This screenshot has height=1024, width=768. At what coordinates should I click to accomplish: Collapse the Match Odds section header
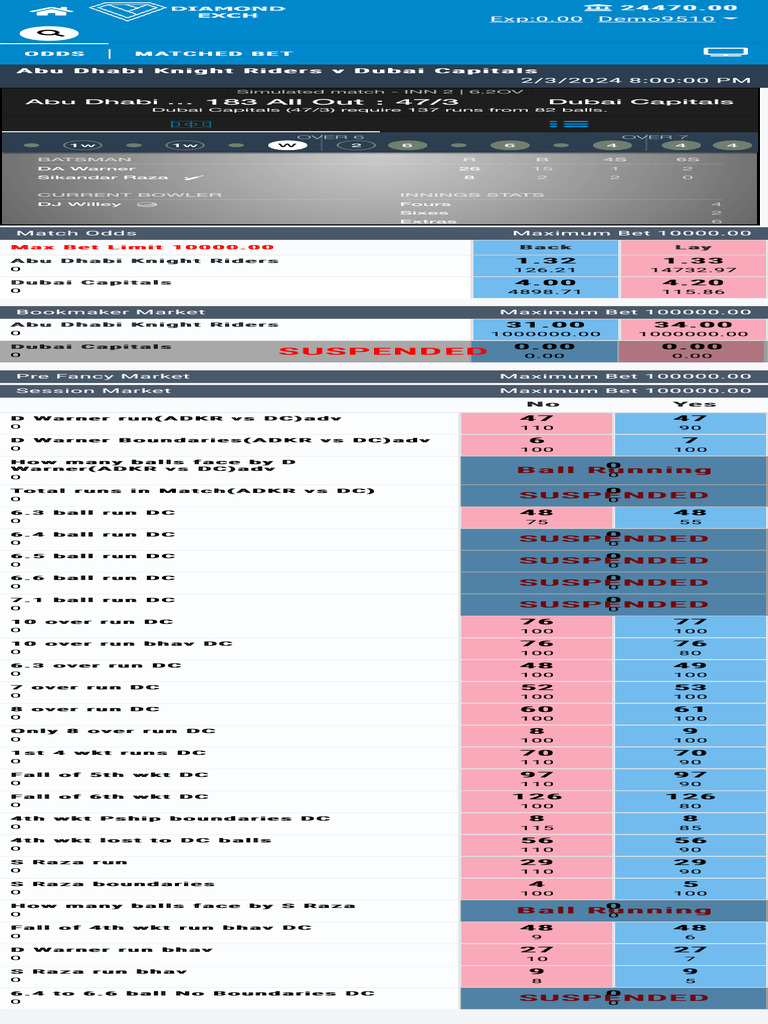[x=384, y=233]
